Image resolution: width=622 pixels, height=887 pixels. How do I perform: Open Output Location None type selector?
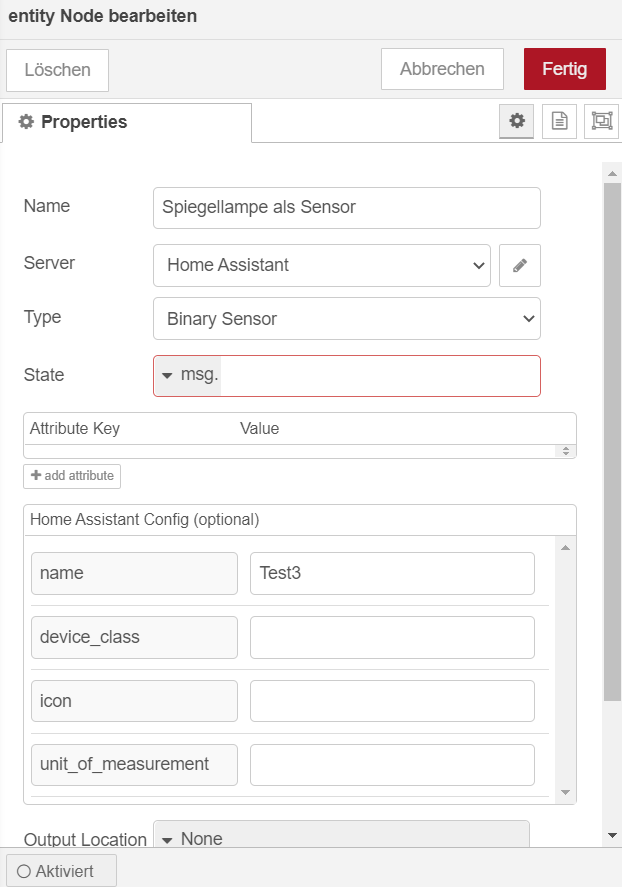coord(192,838)
